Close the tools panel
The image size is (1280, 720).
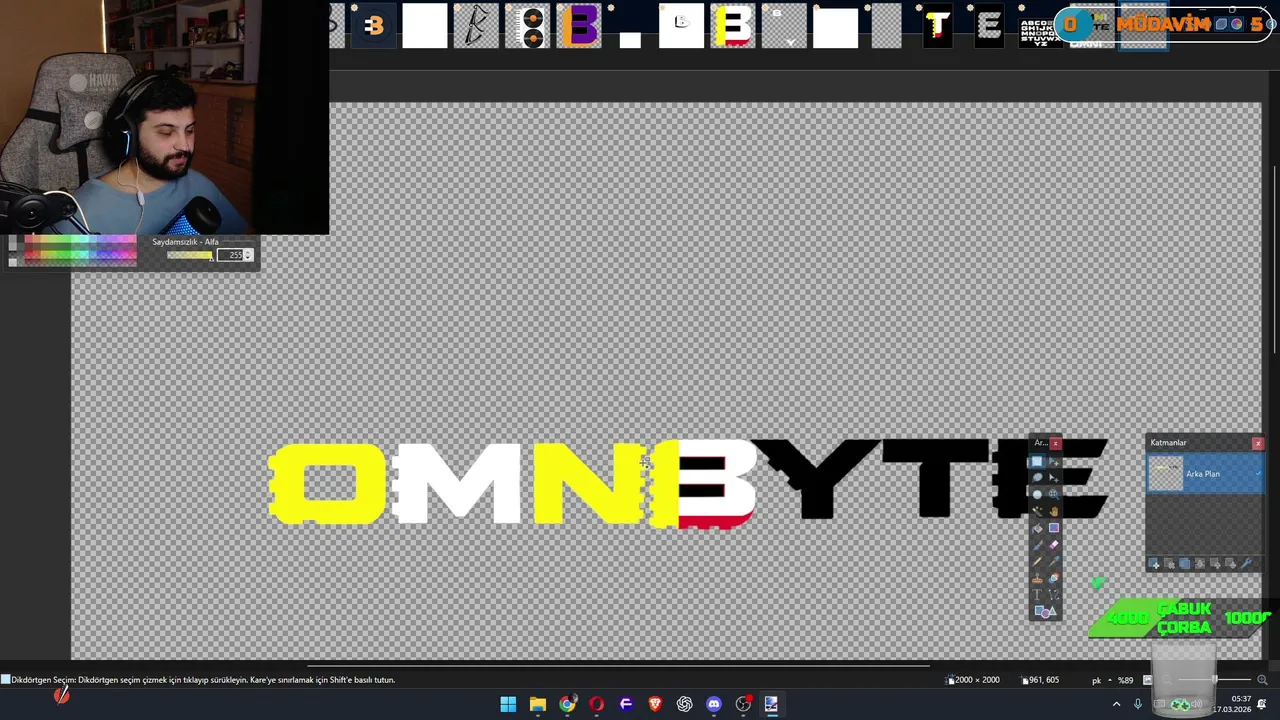tap(1055, 443)
